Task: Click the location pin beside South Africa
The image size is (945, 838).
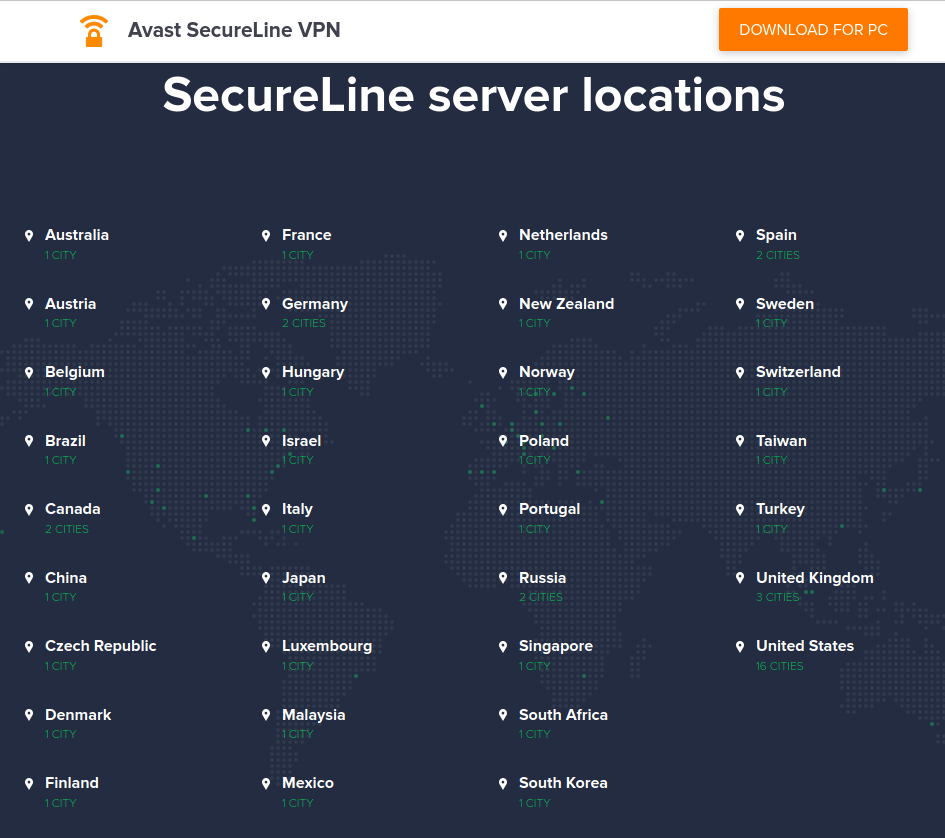Action: click(503, 715)
